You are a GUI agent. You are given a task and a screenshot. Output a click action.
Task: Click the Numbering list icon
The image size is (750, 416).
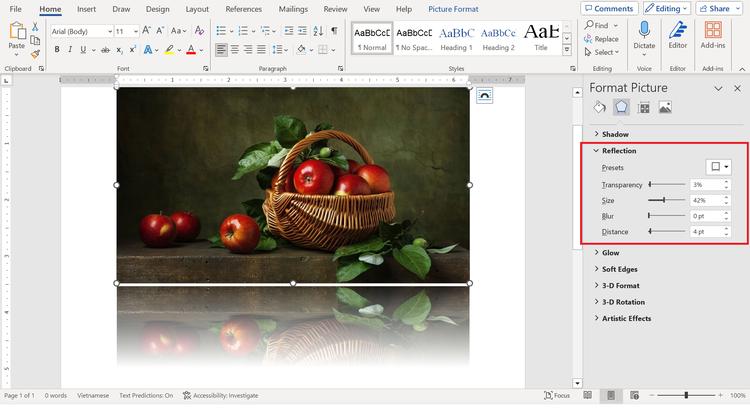243,31
